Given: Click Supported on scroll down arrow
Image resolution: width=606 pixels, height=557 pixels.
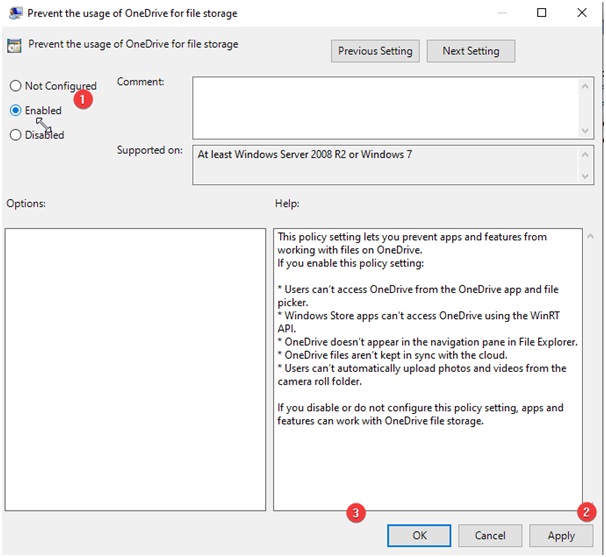Looking at the screenshot, I should click(585, 176).
